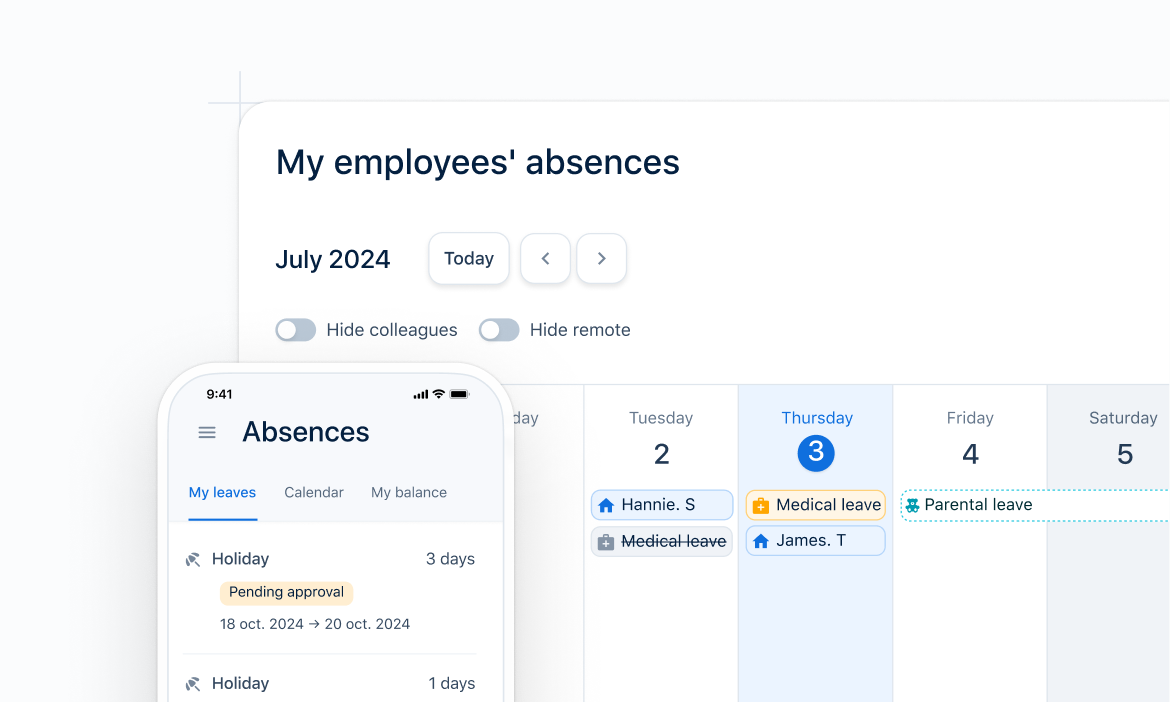This screenshot has width=1170, height=702.
Task: Click the first Holiday umbrella icon
Action: coord(194,560)
